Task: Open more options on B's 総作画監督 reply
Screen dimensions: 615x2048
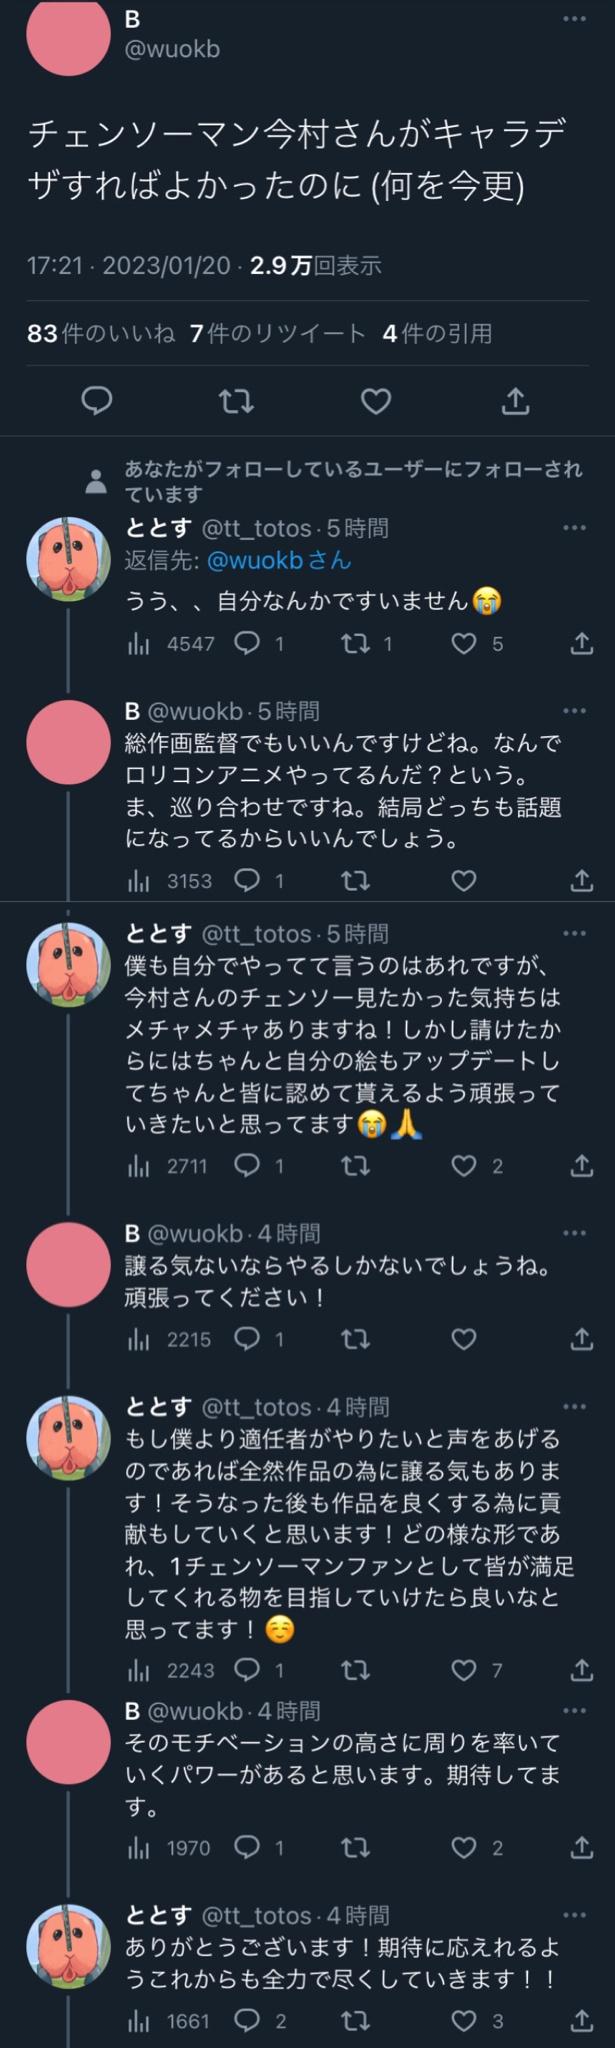Action: pos(574,711)
